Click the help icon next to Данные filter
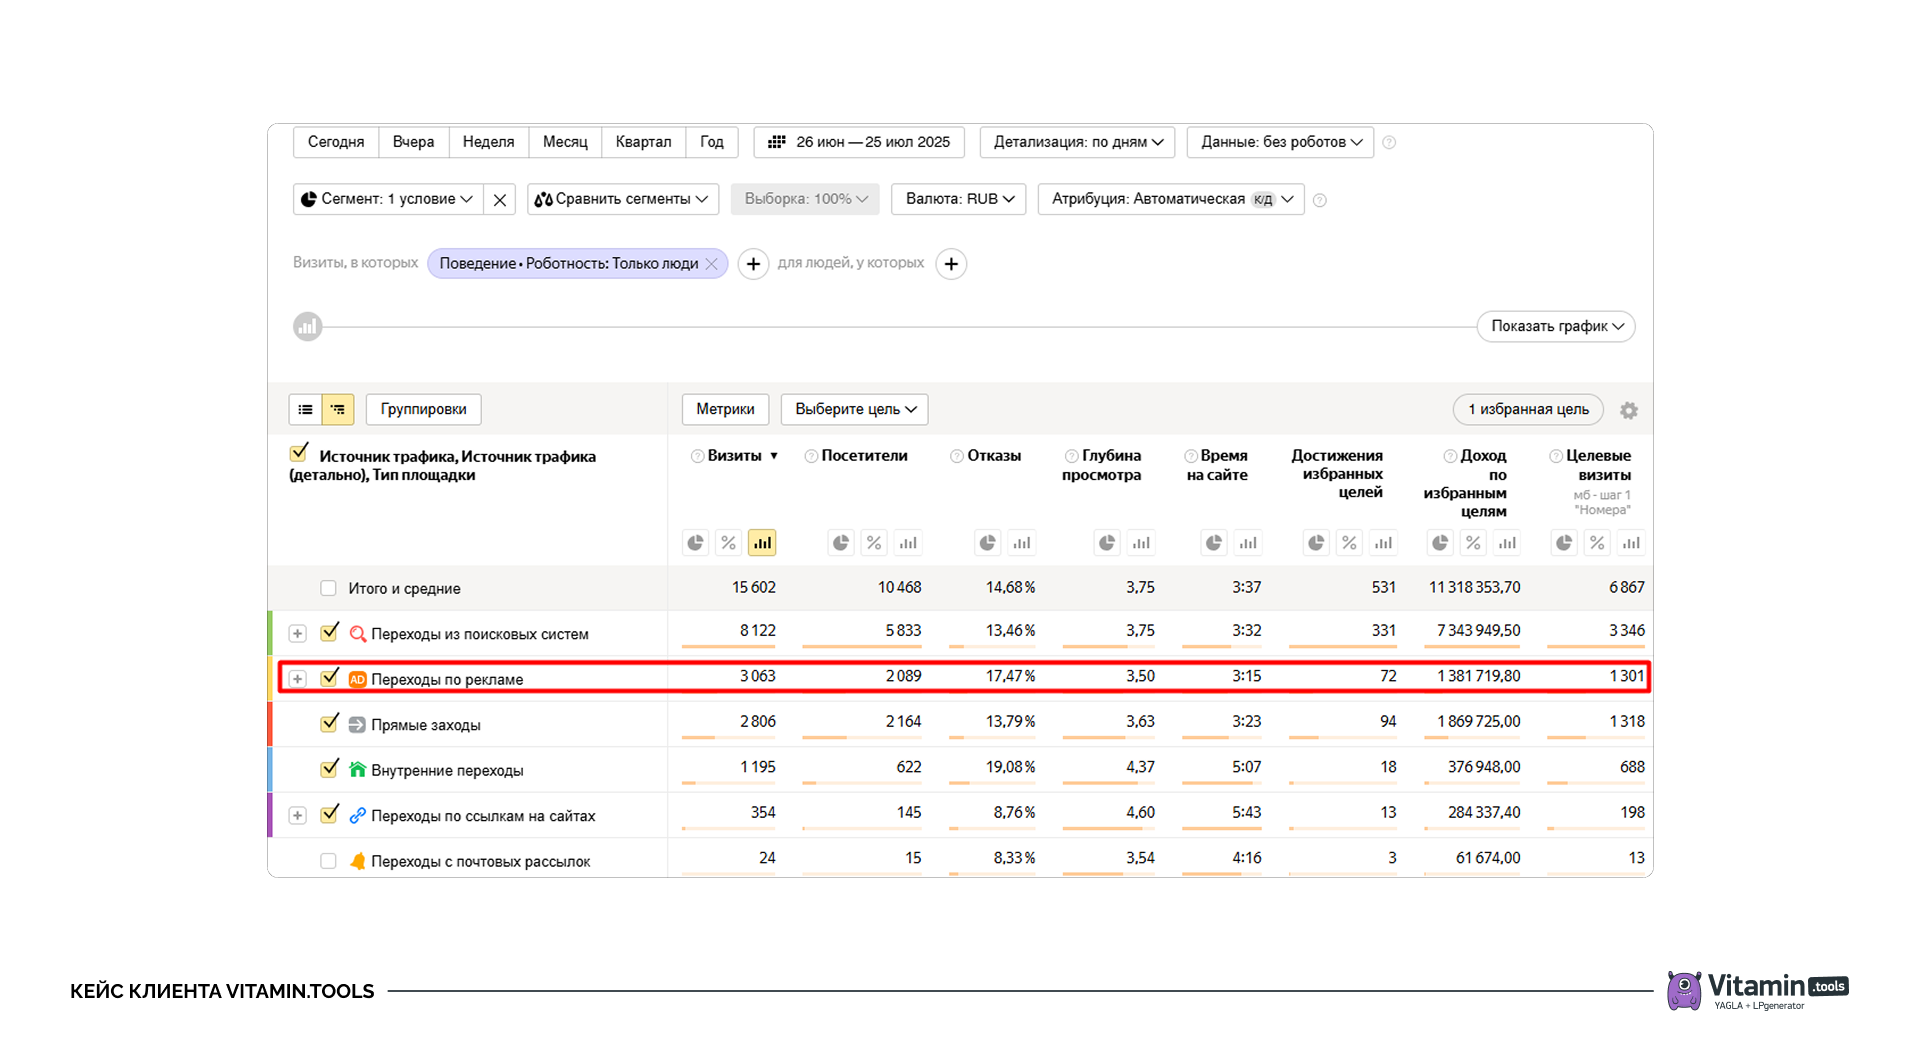1920x1048 pixels. tap(1389, 142)
